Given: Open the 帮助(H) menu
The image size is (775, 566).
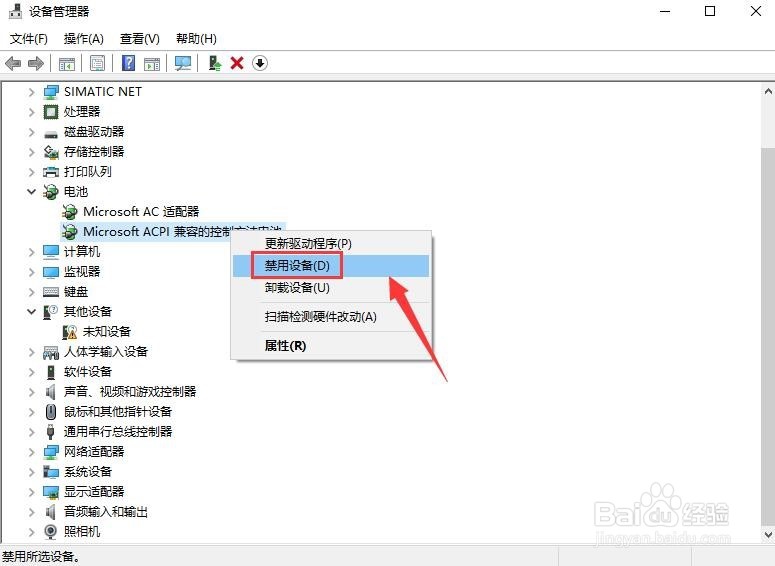Looking at the screenshot, I should coord(196,39).
